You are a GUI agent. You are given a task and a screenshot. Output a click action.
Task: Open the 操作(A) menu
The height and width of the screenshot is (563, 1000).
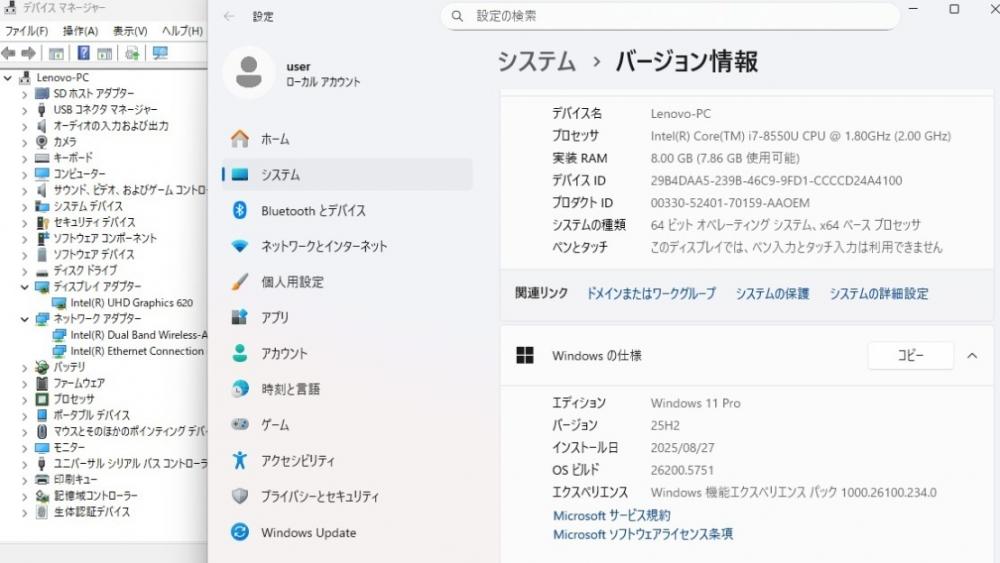tap(80, 31)
